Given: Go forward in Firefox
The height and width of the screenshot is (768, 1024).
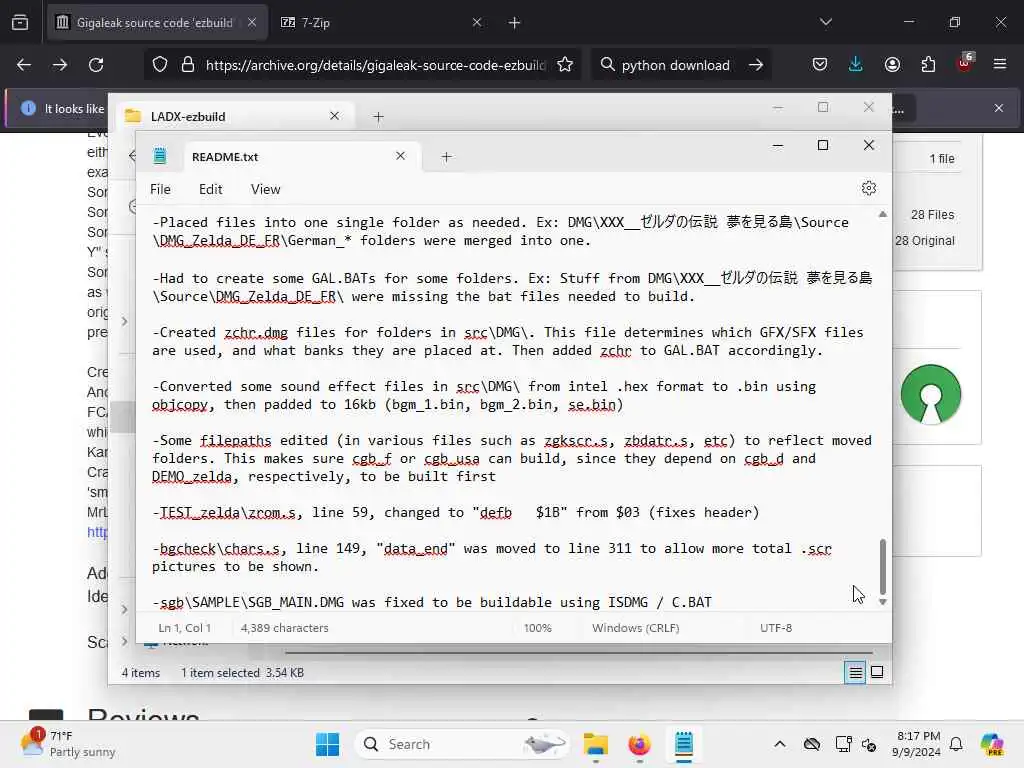Looking at the screenshot, I should click(x=59, y=65).
